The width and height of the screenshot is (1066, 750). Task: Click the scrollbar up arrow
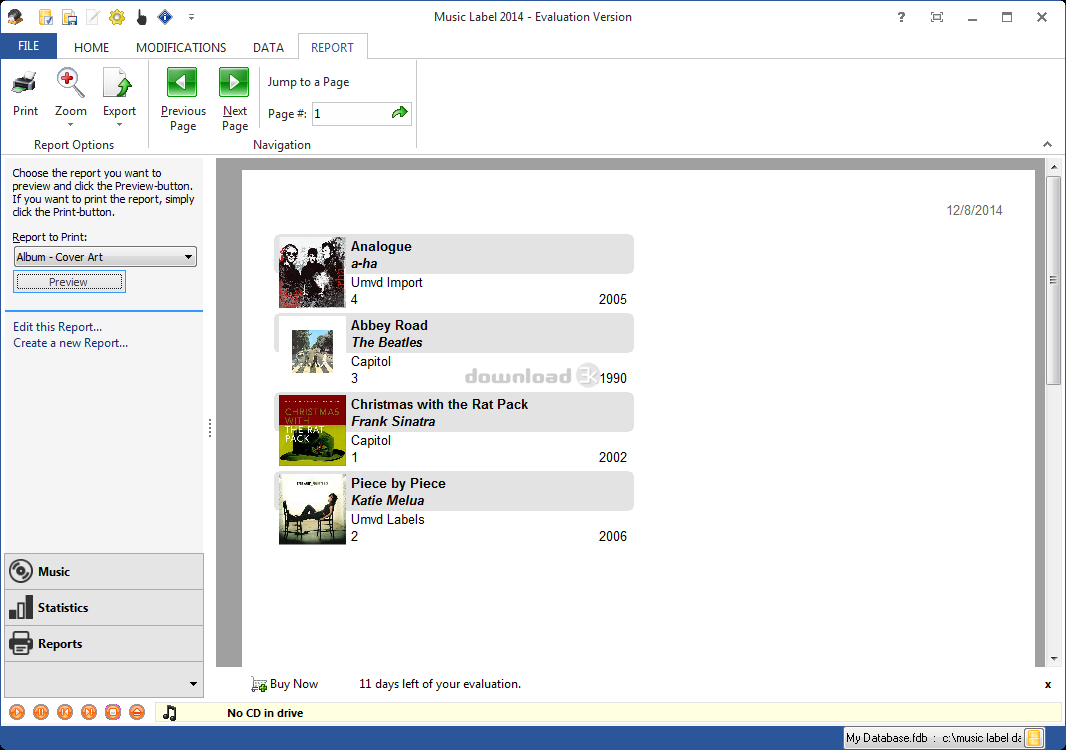1054,167
